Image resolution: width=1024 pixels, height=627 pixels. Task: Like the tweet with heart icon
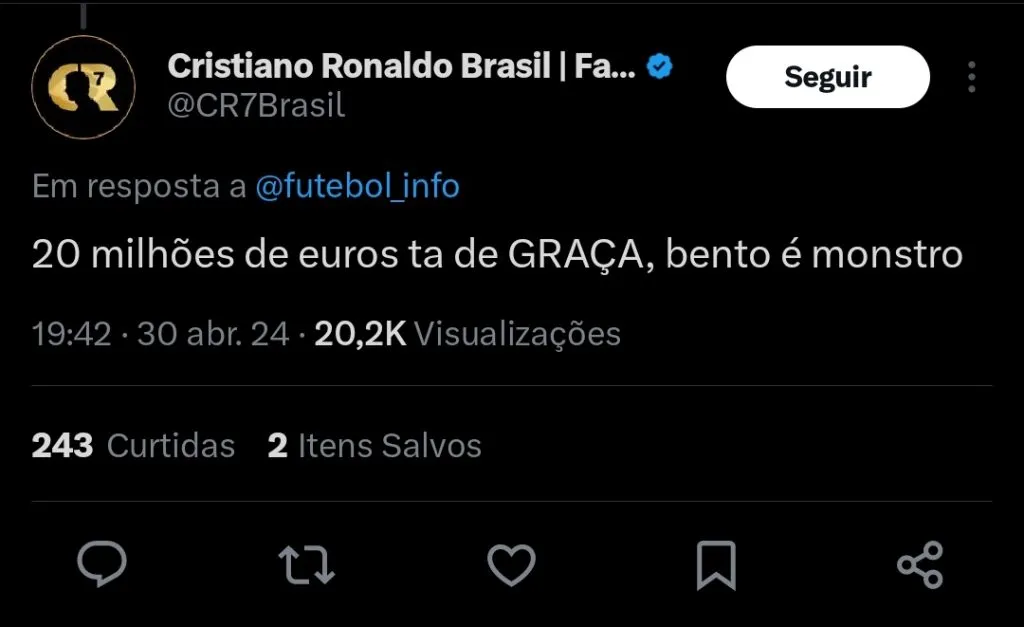click(x=511, y=564)
